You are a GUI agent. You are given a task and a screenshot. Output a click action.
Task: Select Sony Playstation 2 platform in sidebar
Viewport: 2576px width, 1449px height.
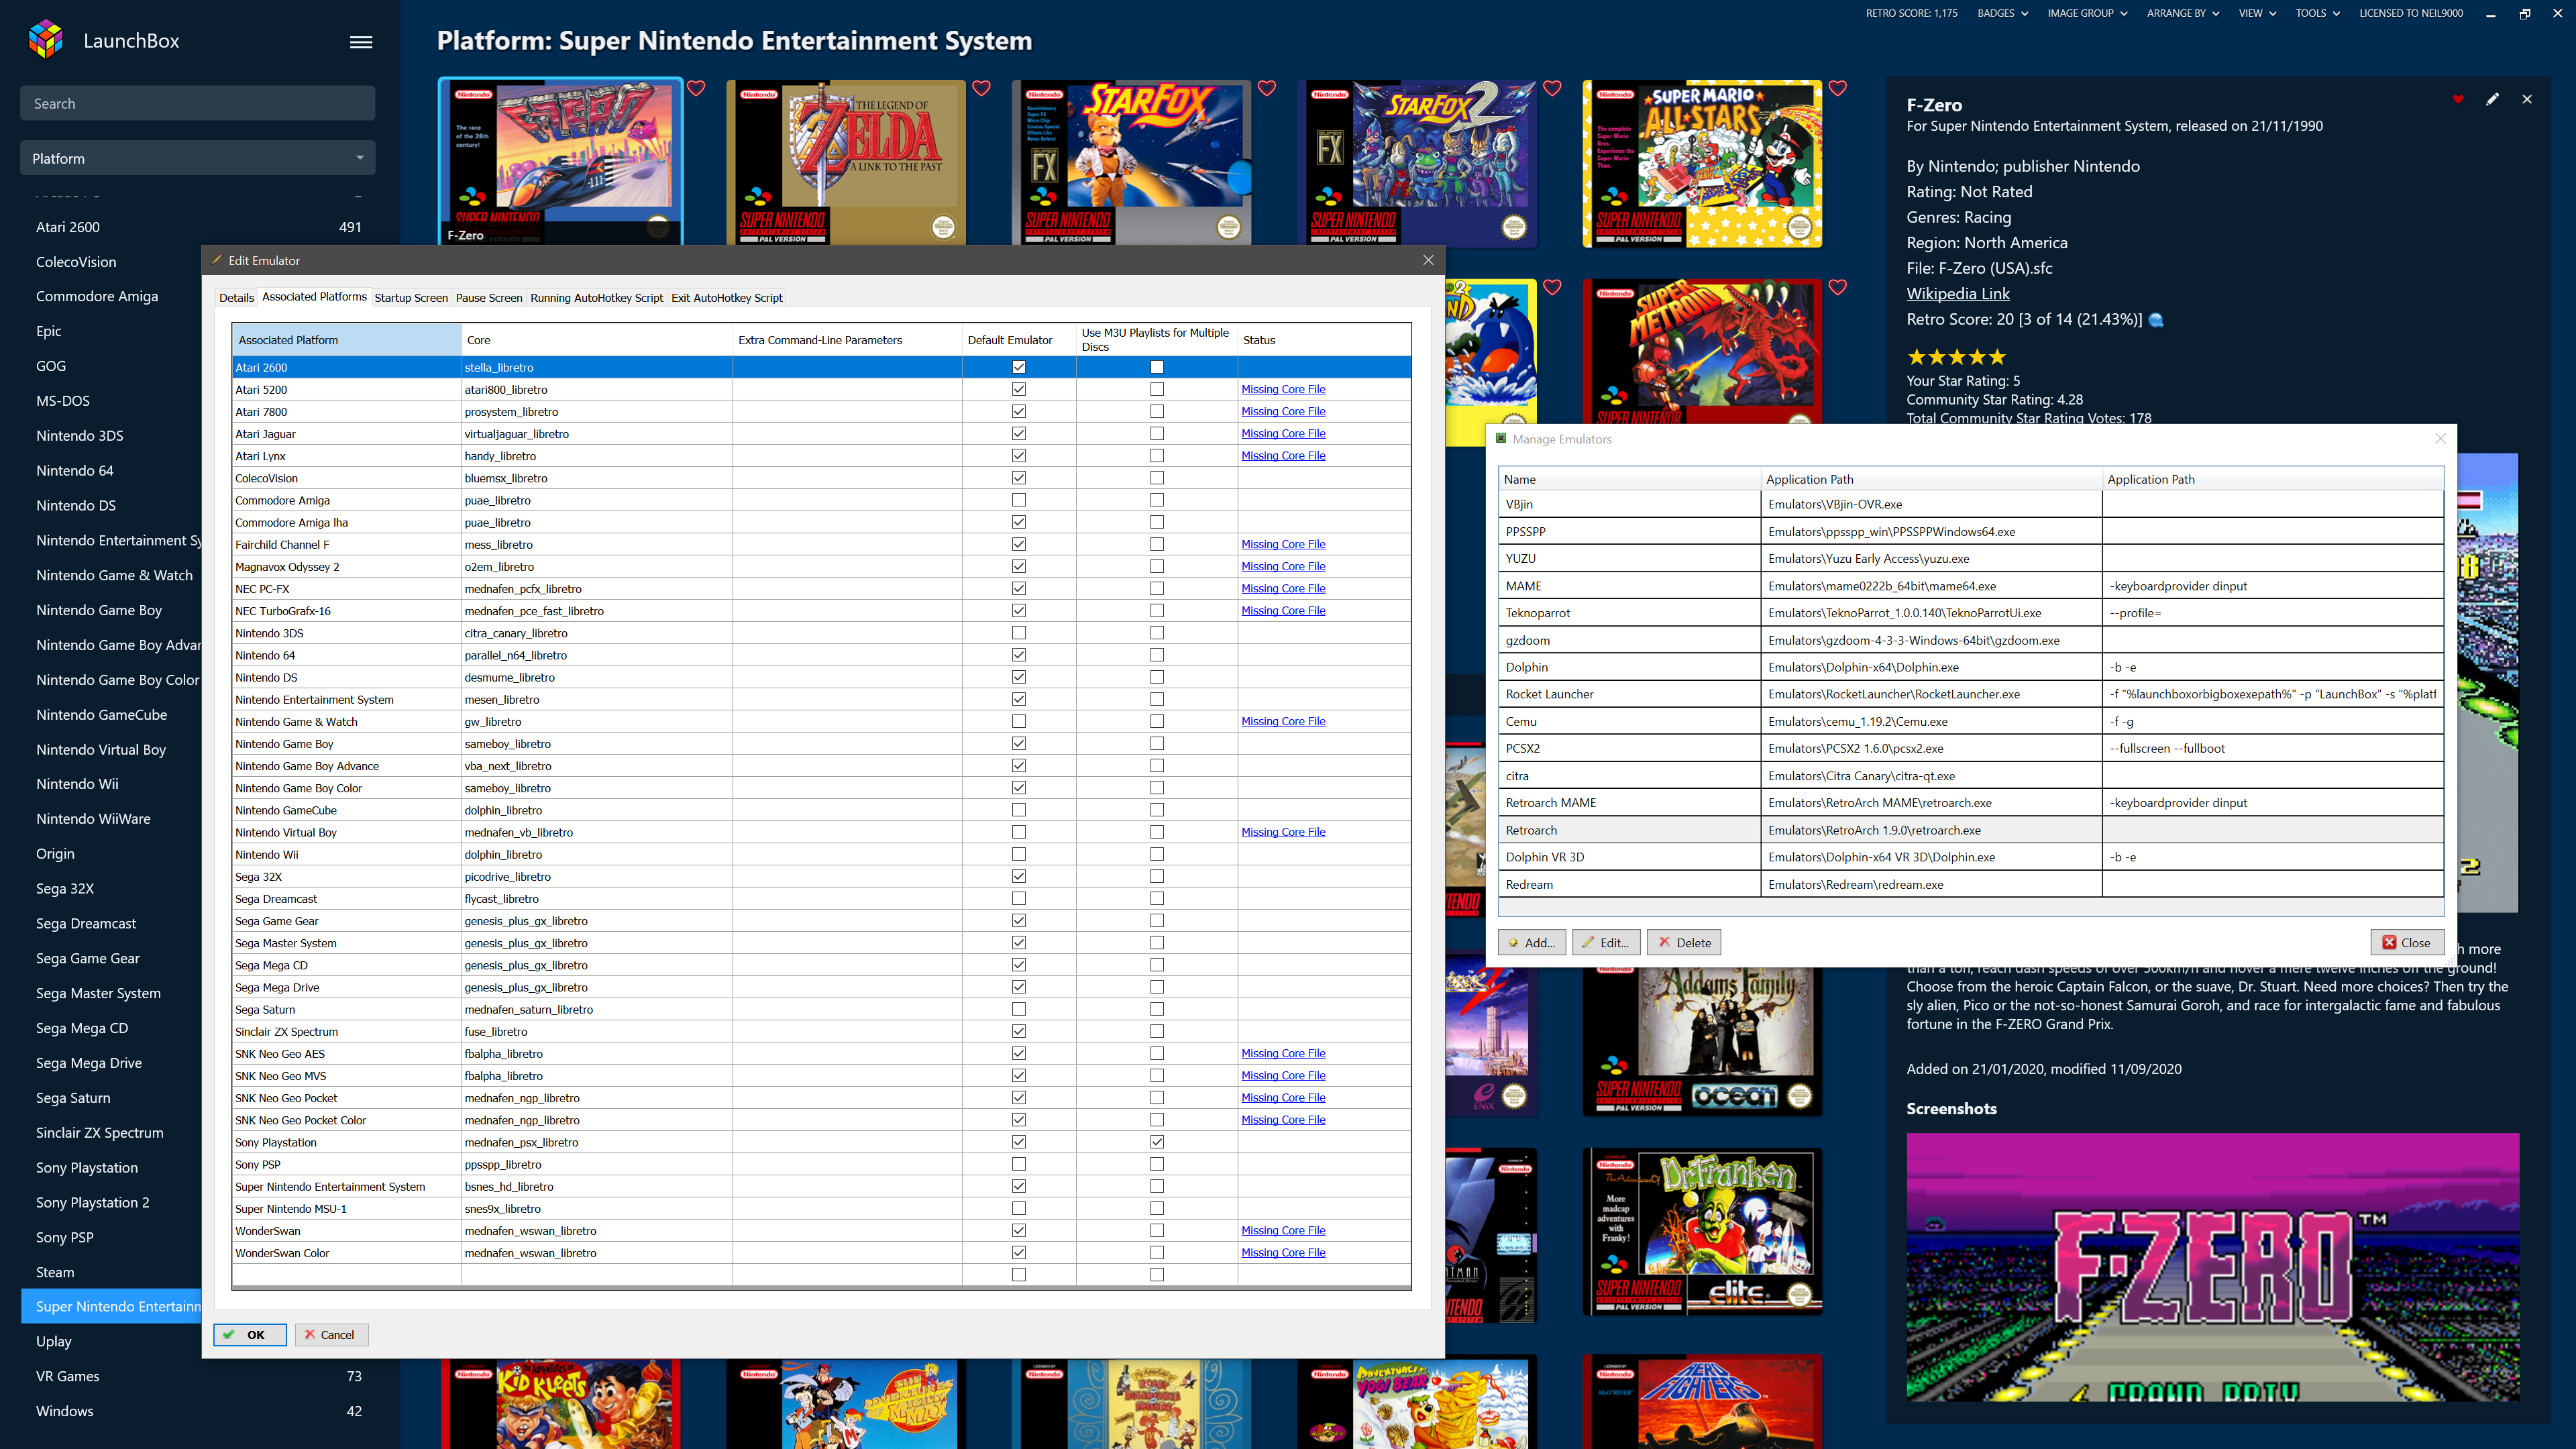point(93,1202)
